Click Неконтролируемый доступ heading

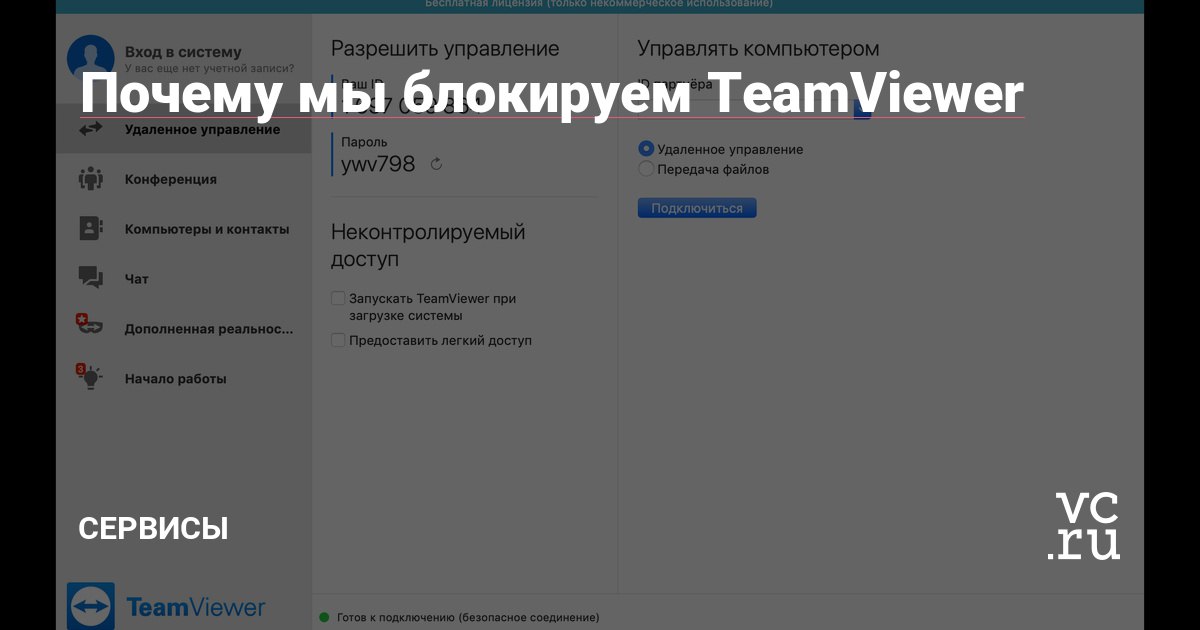coord(428,245)
